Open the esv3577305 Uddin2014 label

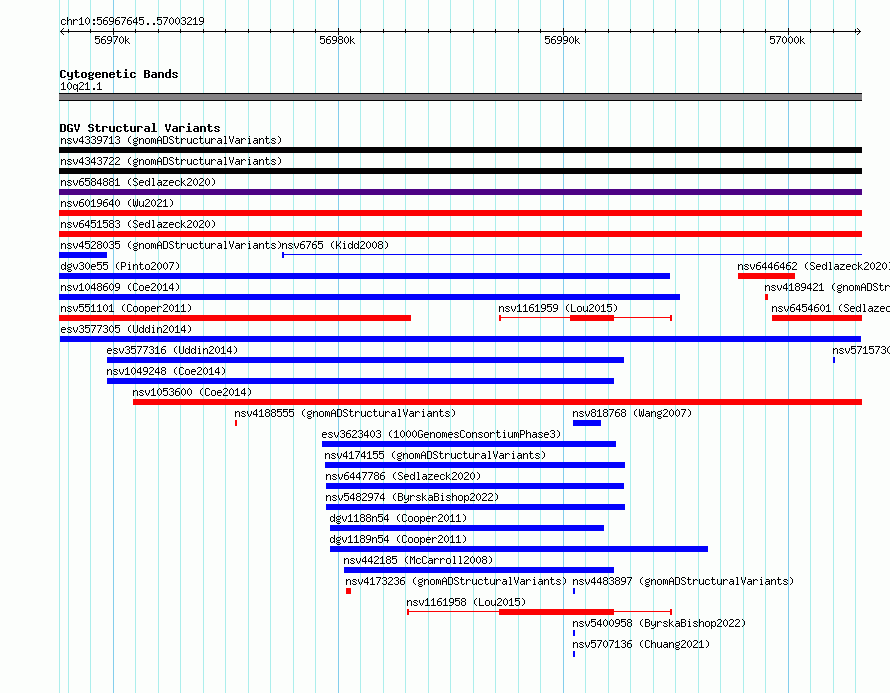coord(126,329)
